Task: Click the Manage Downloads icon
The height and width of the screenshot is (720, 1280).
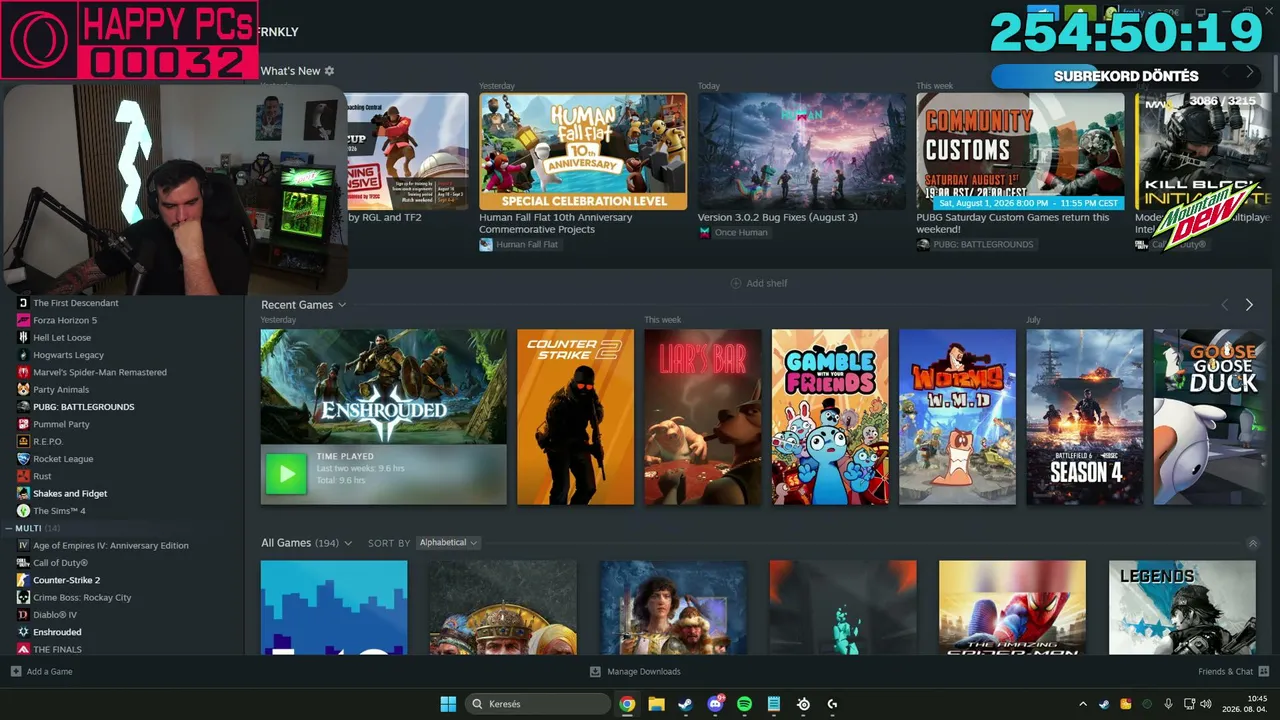Action: pos(595,671)
